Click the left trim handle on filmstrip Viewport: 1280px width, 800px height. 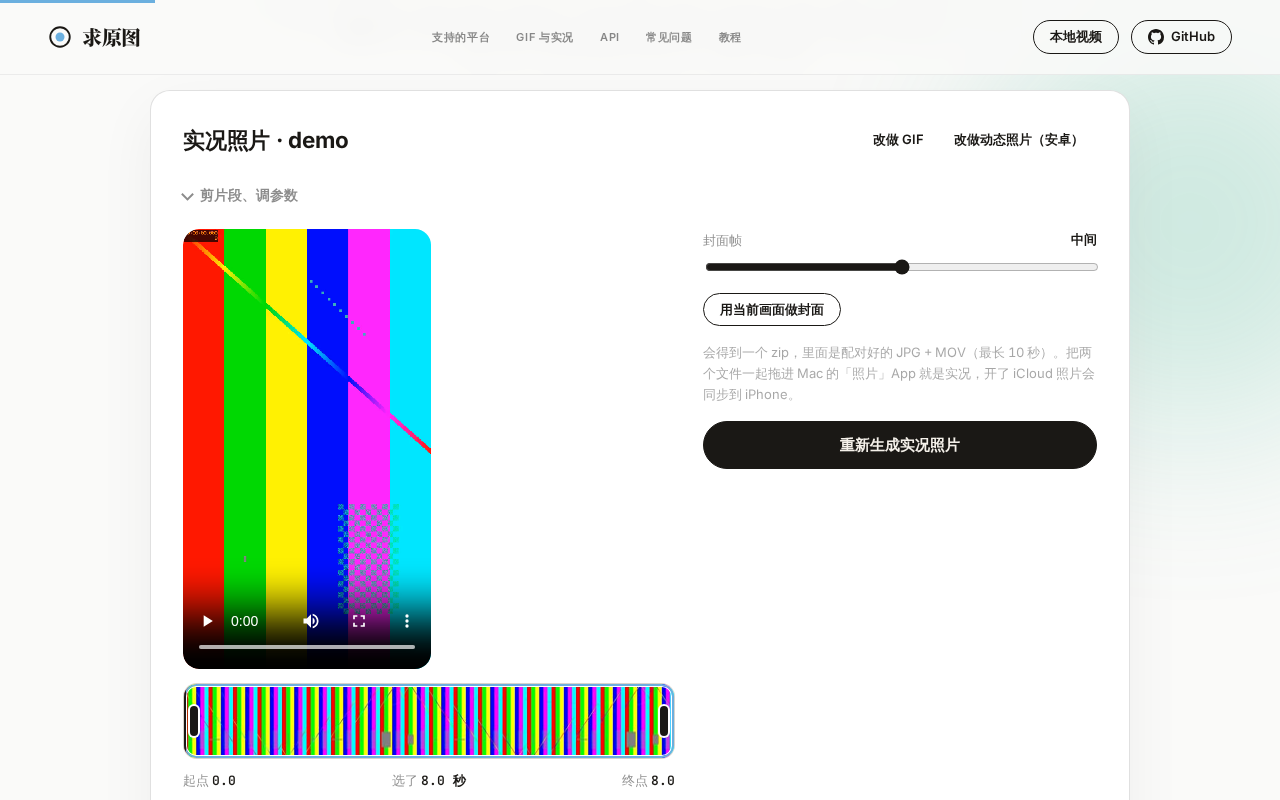pyautogui.click(x=194, y=721)
